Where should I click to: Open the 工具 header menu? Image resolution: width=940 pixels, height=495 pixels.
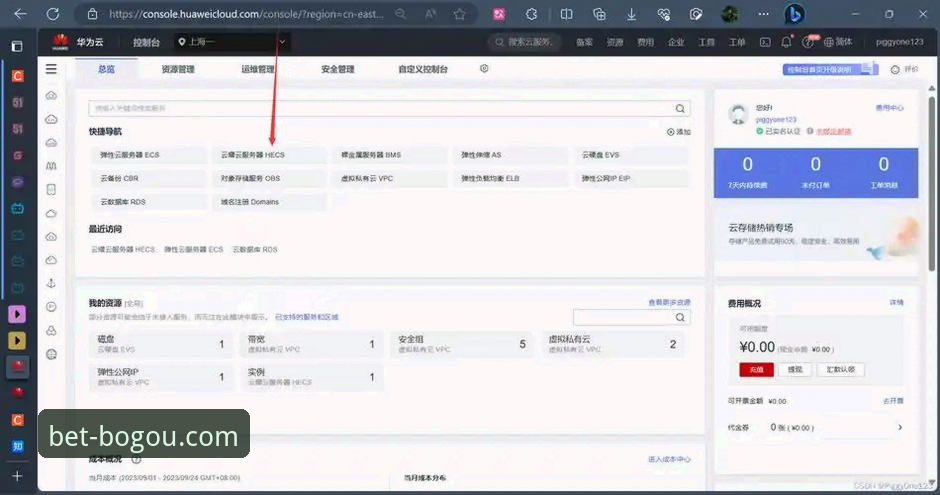pyautogui.click(x=706, y=42)
